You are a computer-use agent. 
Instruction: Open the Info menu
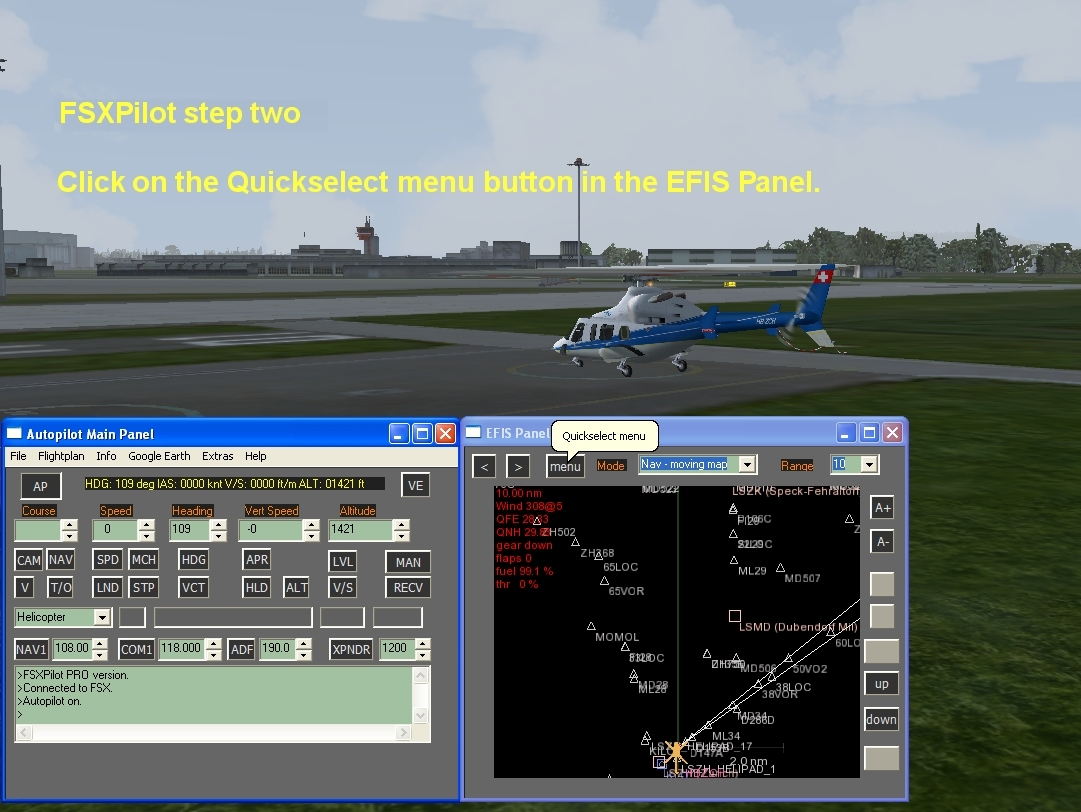pos(106,456)
